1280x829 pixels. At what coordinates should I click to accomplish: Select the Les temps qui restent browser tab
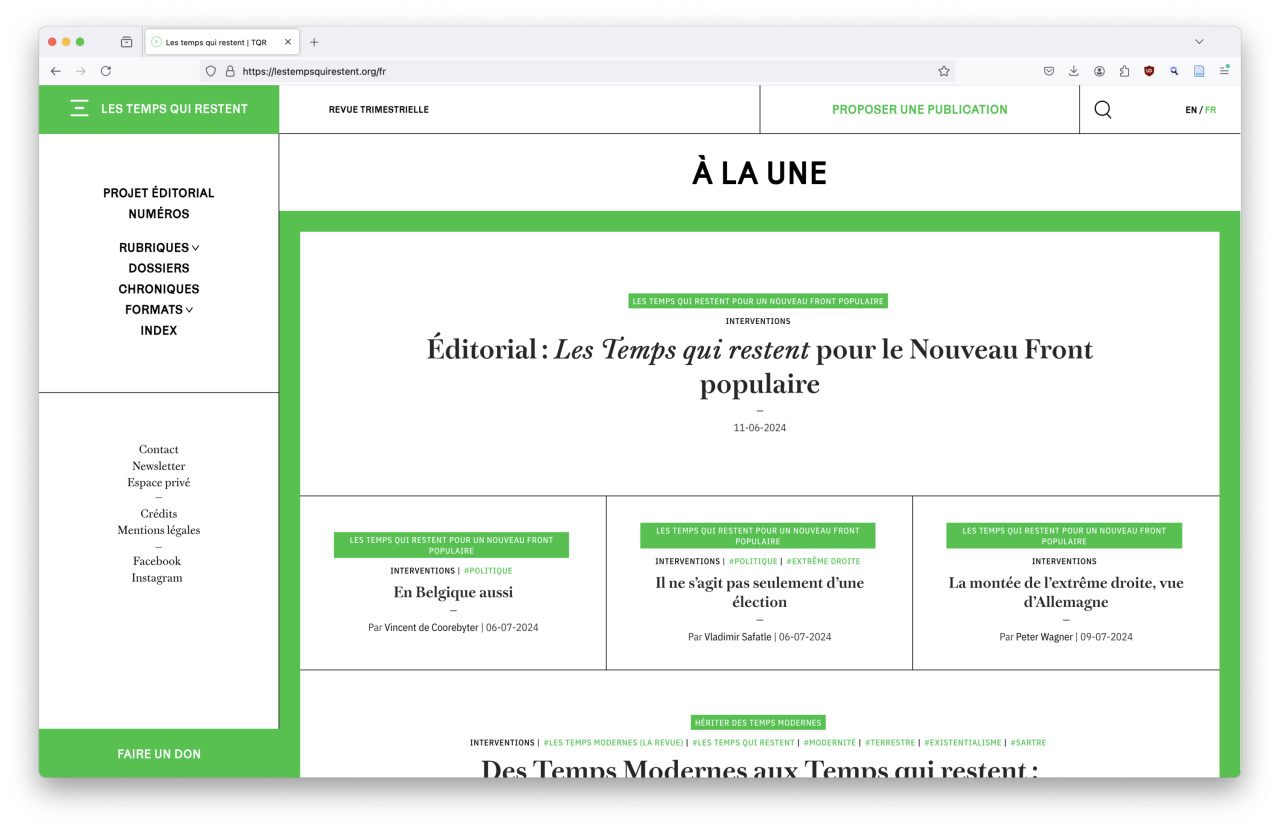215,42
